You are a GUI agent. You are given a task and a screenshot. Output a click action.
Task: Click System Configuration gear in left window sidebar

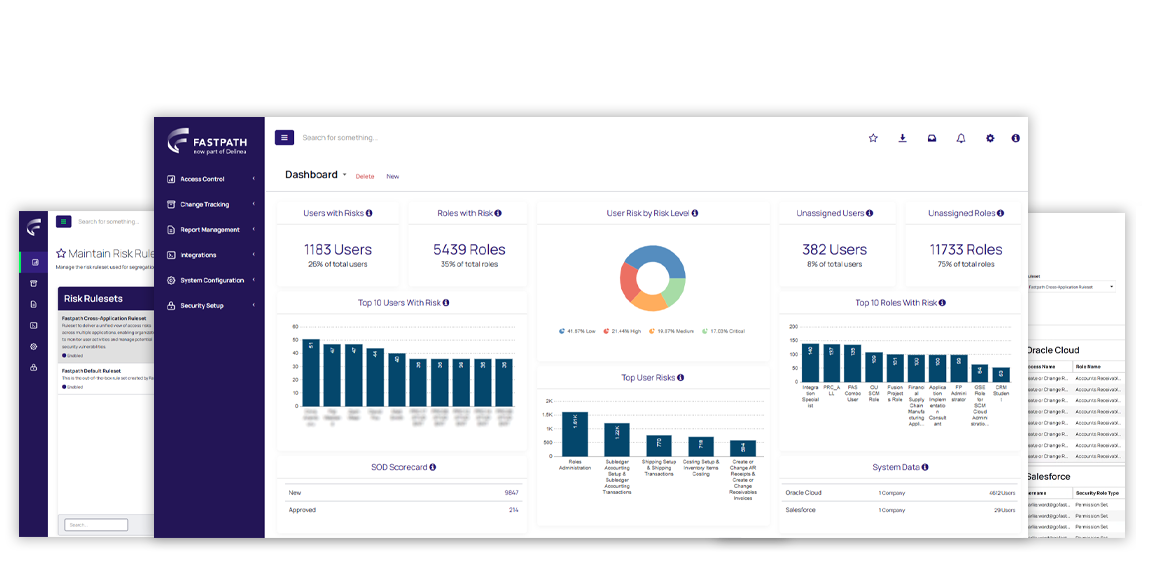click(34, 347)
